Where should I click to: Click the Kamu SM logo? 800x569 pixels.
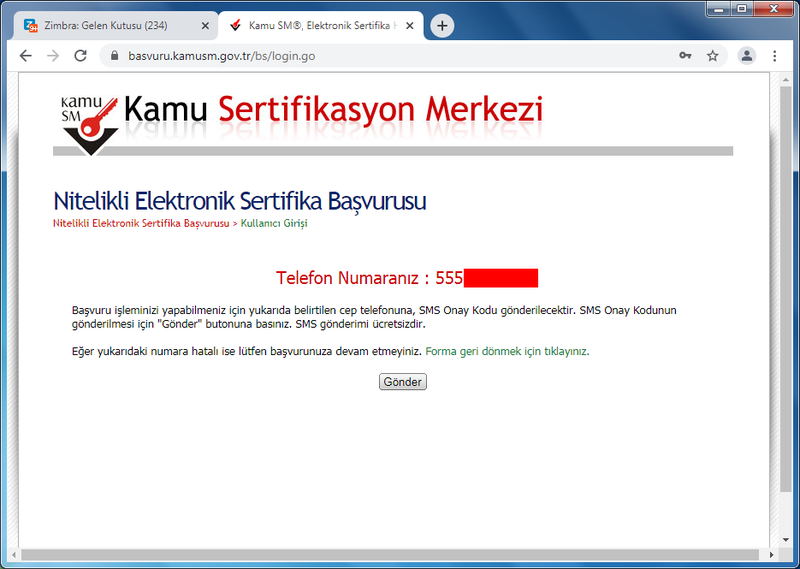coord(89,122)
